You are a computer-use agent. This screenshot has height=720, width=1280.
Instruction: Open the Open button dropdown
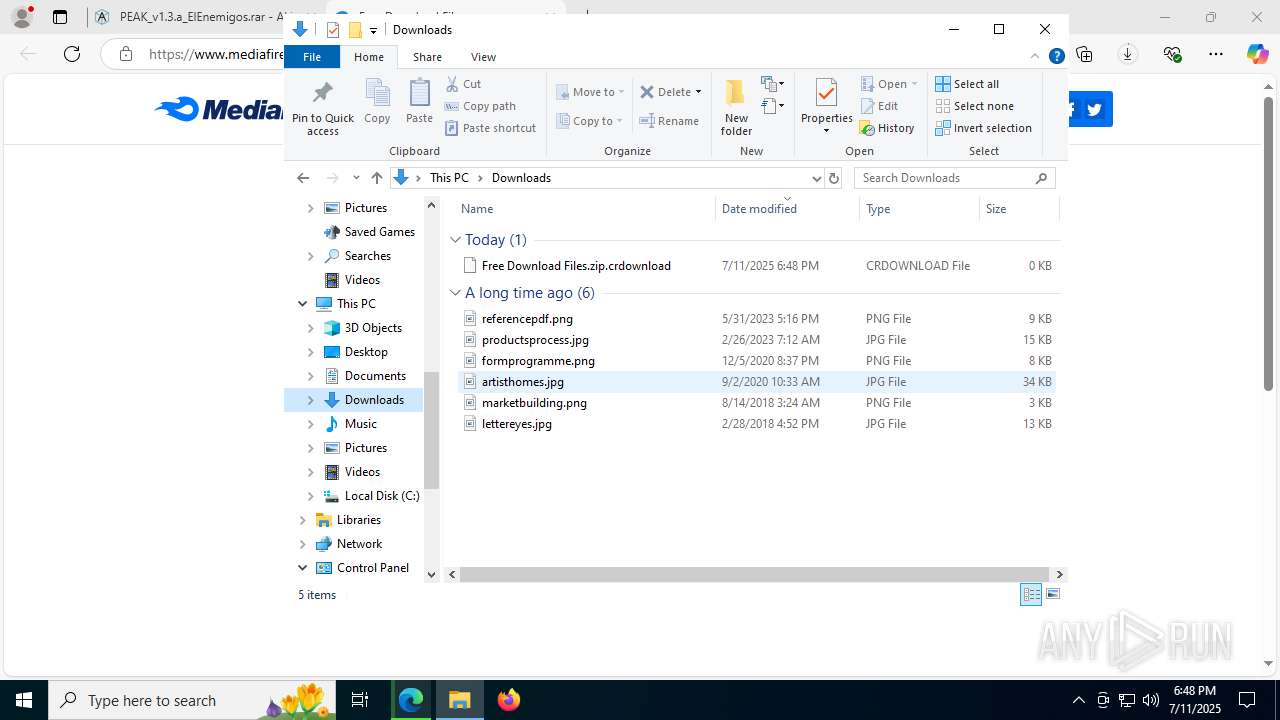(x=914, y=84)
